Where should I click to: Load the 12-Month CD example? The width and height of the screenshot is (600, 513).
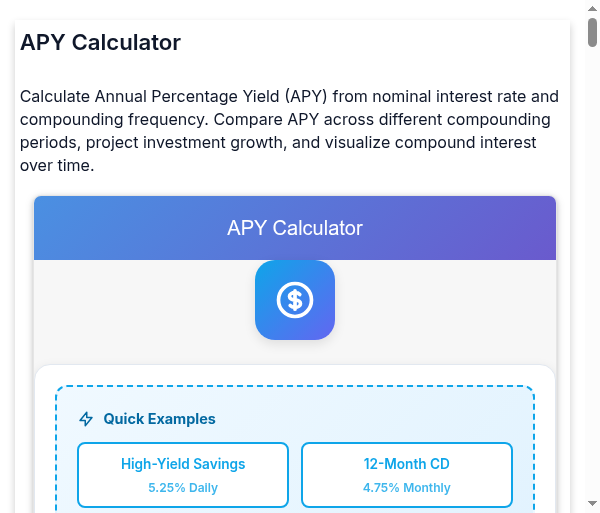pyautogui.click(x=406, y=475)
